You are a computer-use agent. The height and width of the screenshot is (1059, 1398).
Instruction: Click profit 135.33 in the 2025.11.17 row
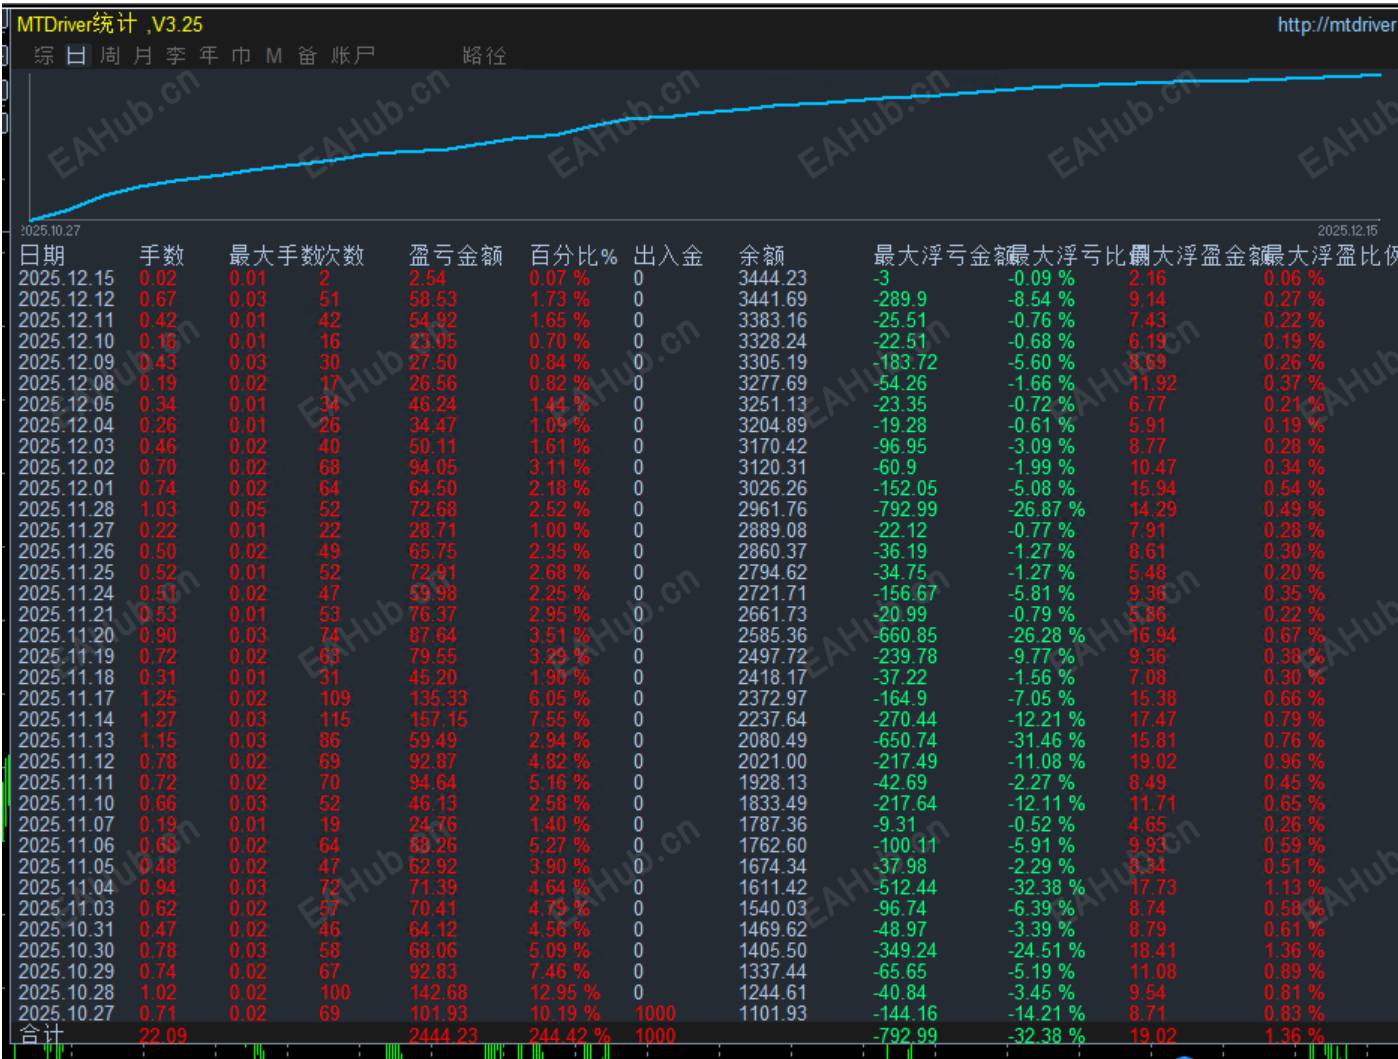pyautogui.click(x=438, y=698)
